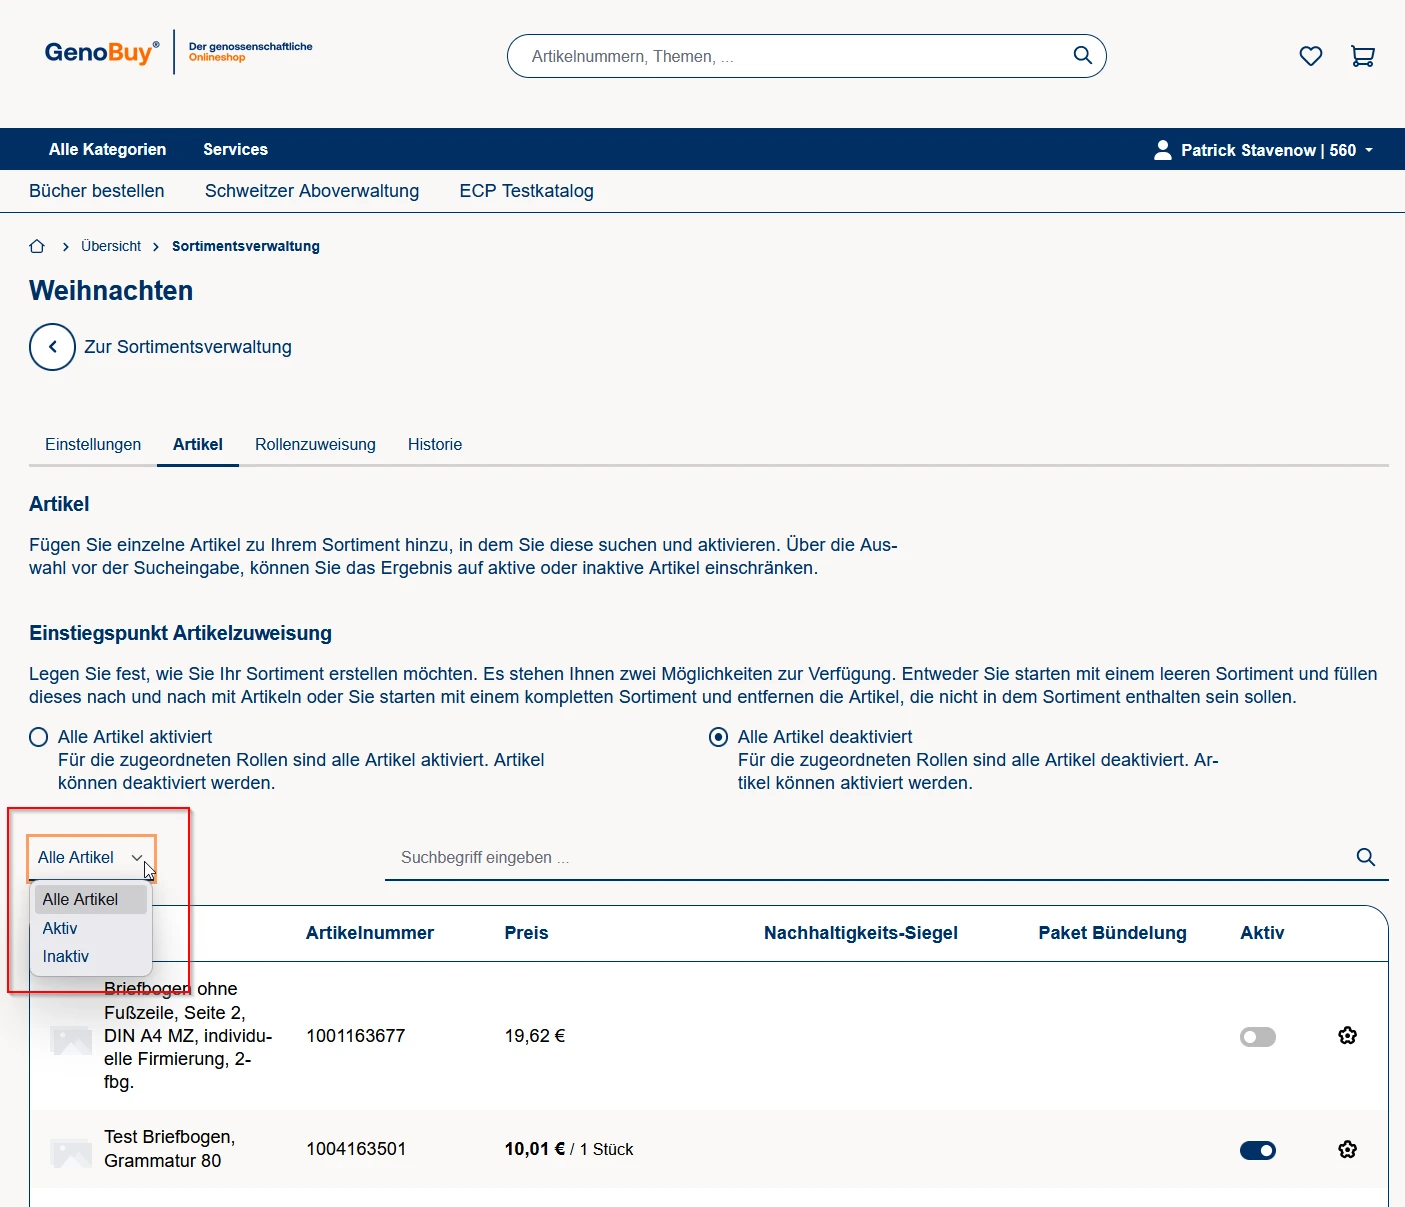Enable the toggle for article 1001163677
The height and width of the screenshot is (1207, 1405).
pos(1257,1037)
